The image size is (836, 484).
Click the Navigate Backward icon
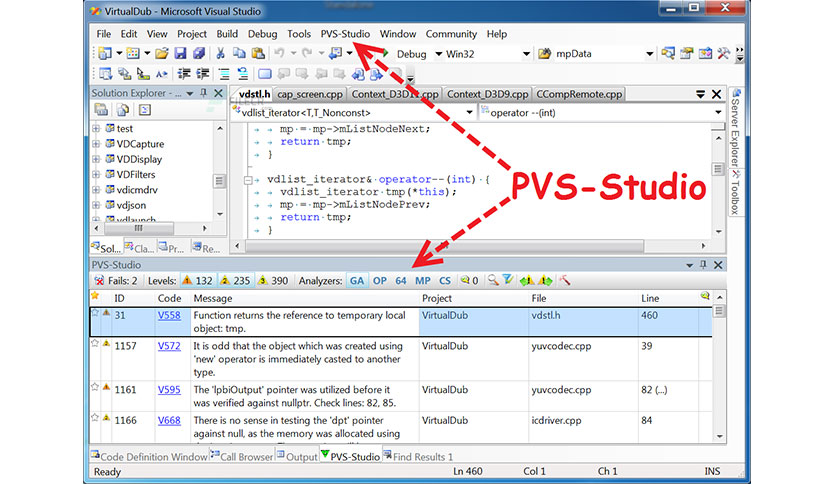coord(335,53)
